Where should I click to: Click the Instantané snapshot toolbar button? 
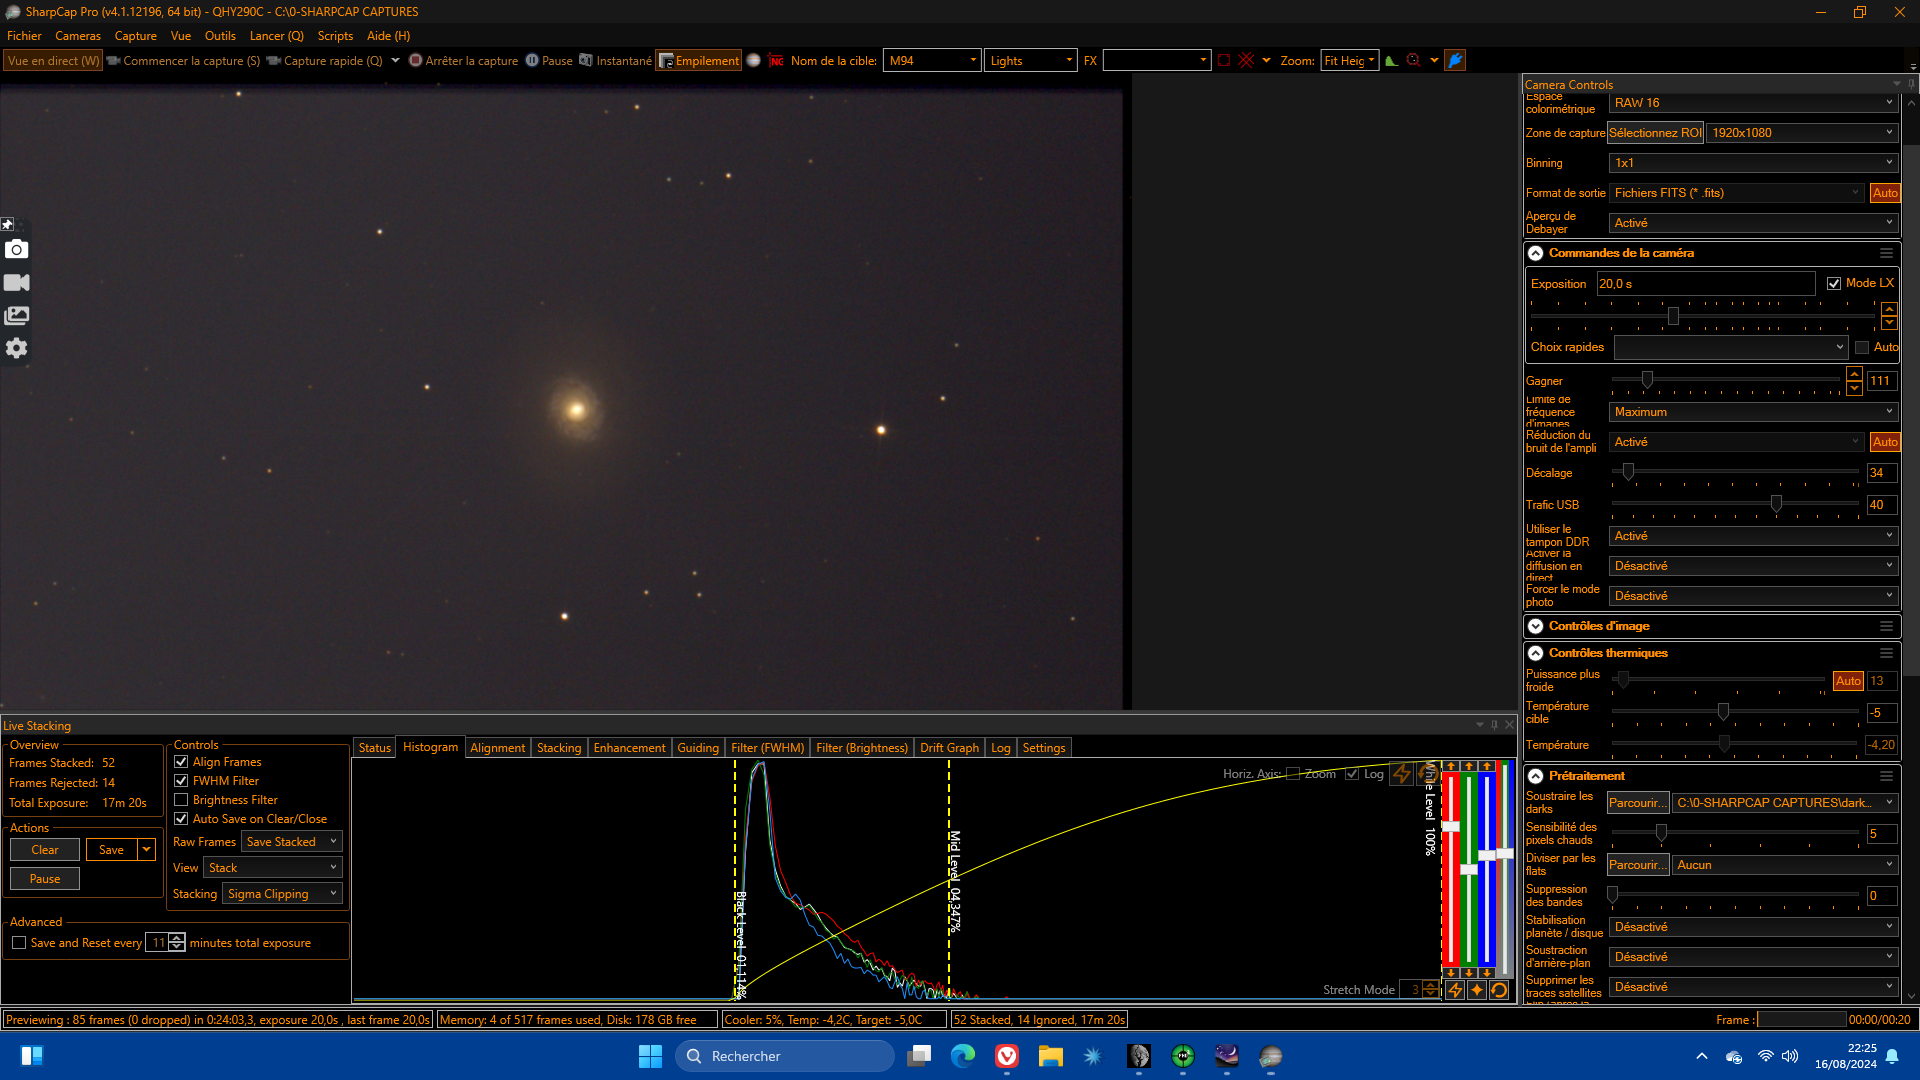pyautogui.click(x=615, y=61)
